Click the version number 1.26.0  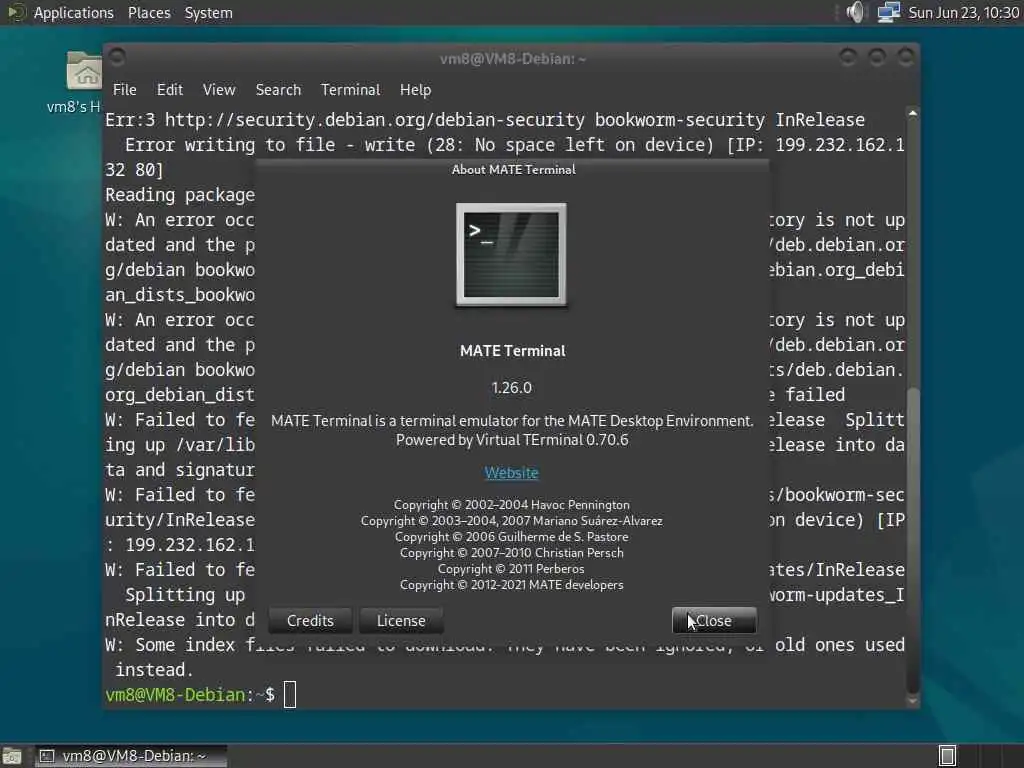pos(511,387)
